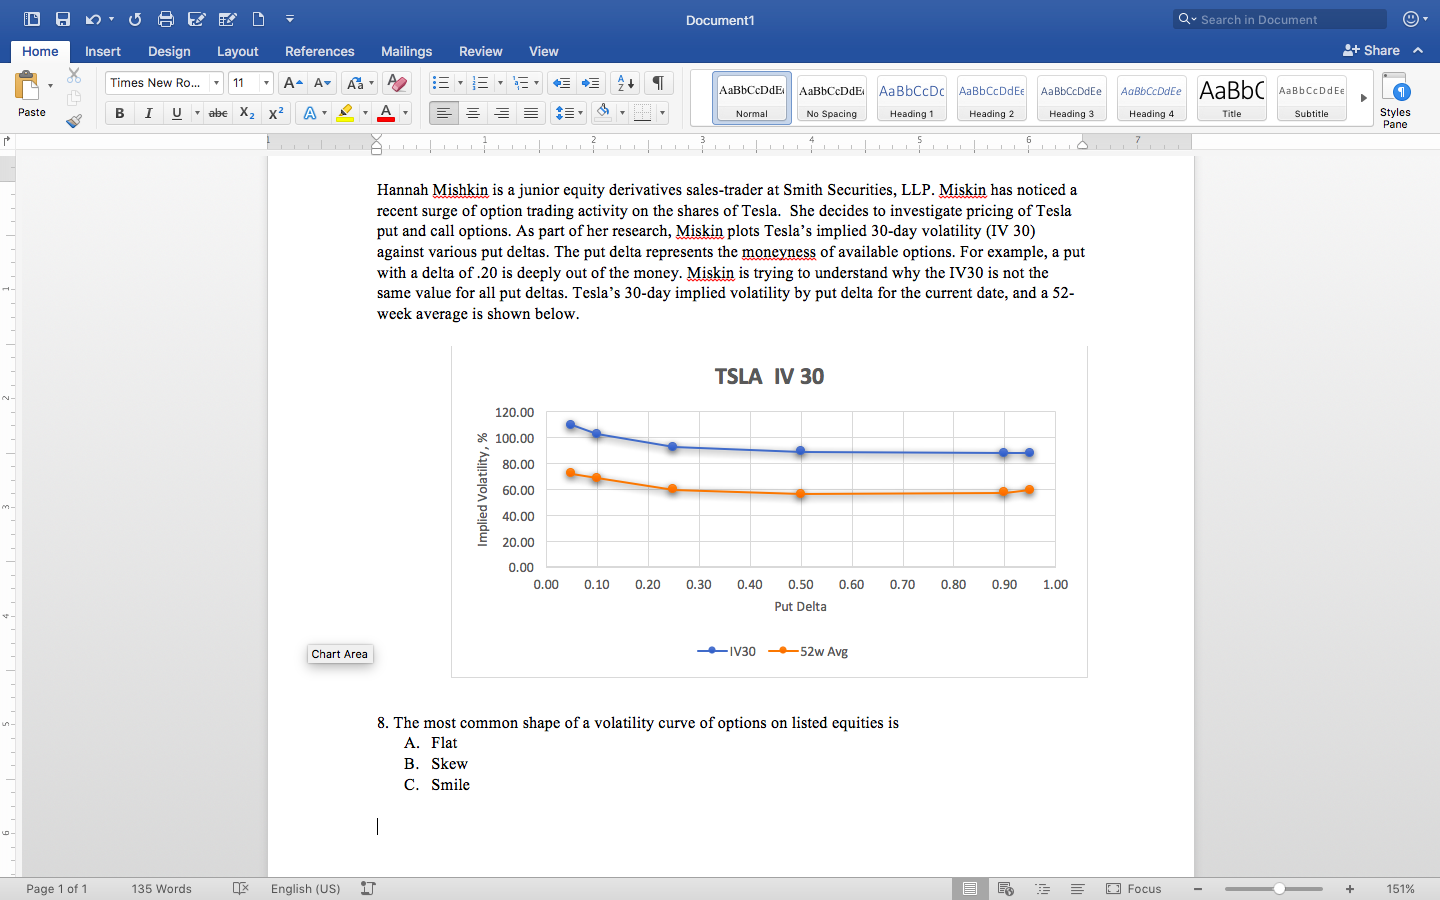This screenshot has width=1440, height=900.
Task: Switch to Draft view icon
Action: pyautogui.click(x=1078, y=888)
